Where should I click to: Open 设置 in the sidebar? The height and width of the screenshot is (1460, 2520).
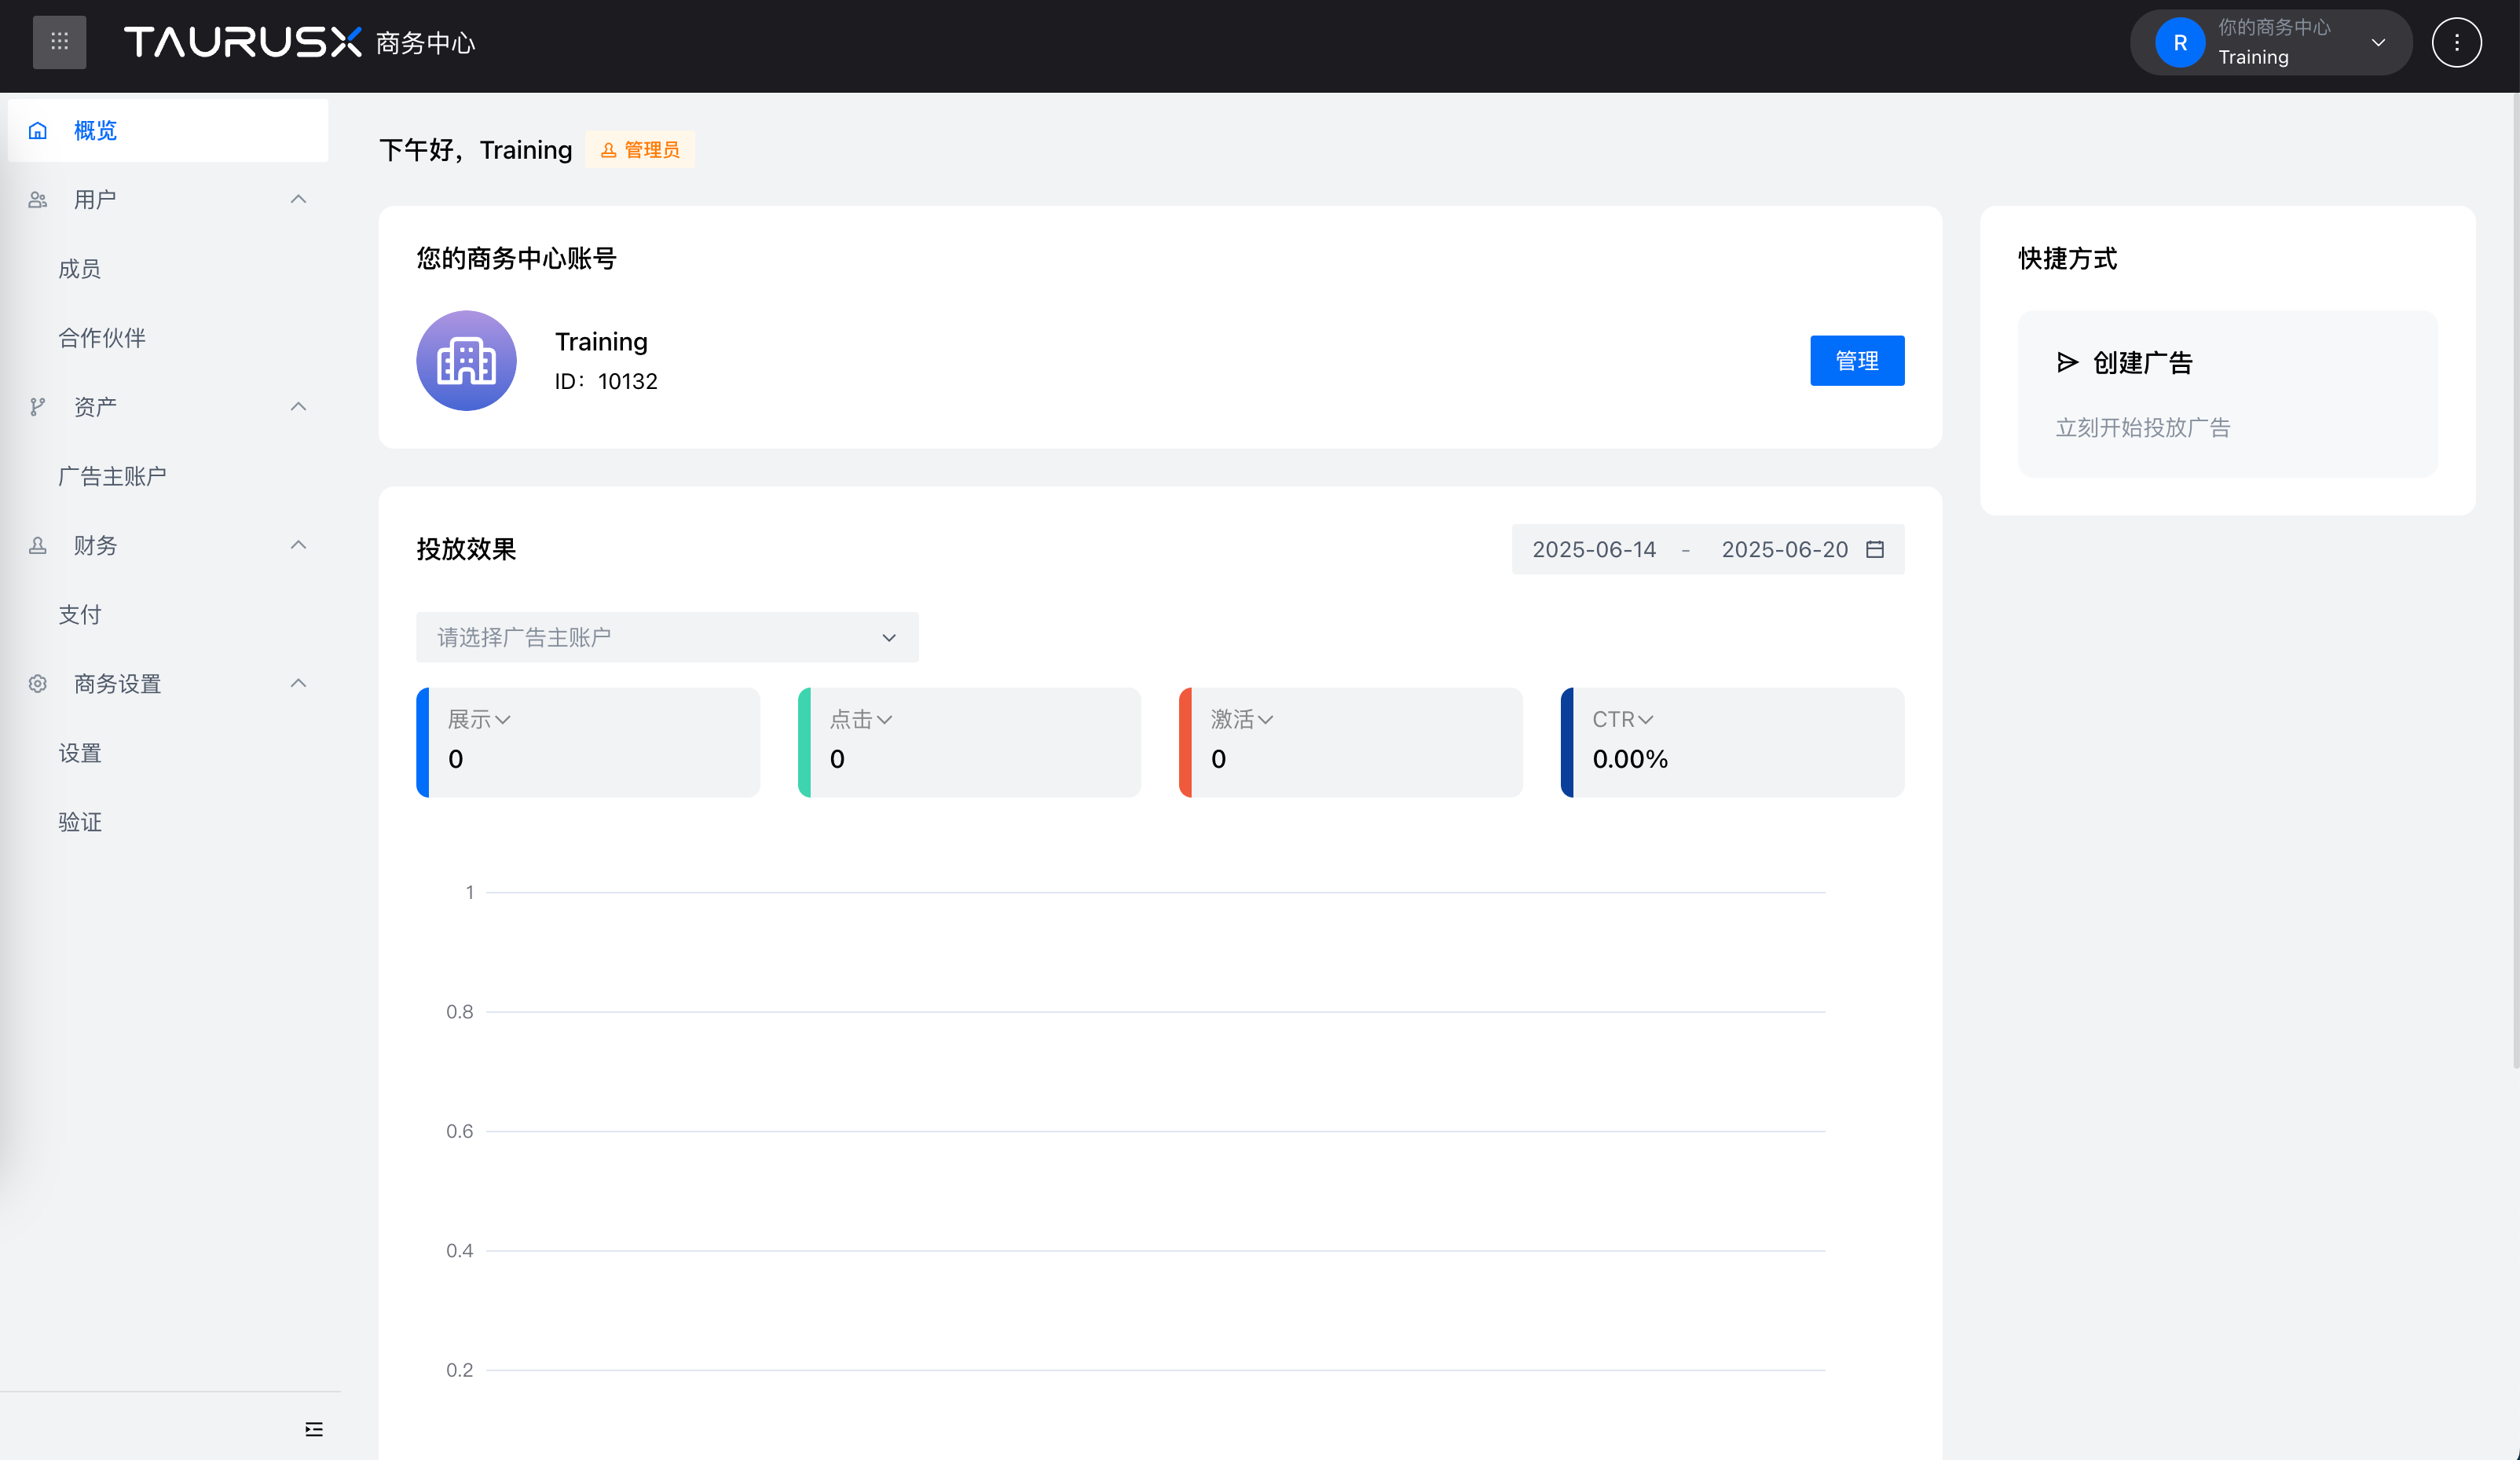tap(80, 753)
